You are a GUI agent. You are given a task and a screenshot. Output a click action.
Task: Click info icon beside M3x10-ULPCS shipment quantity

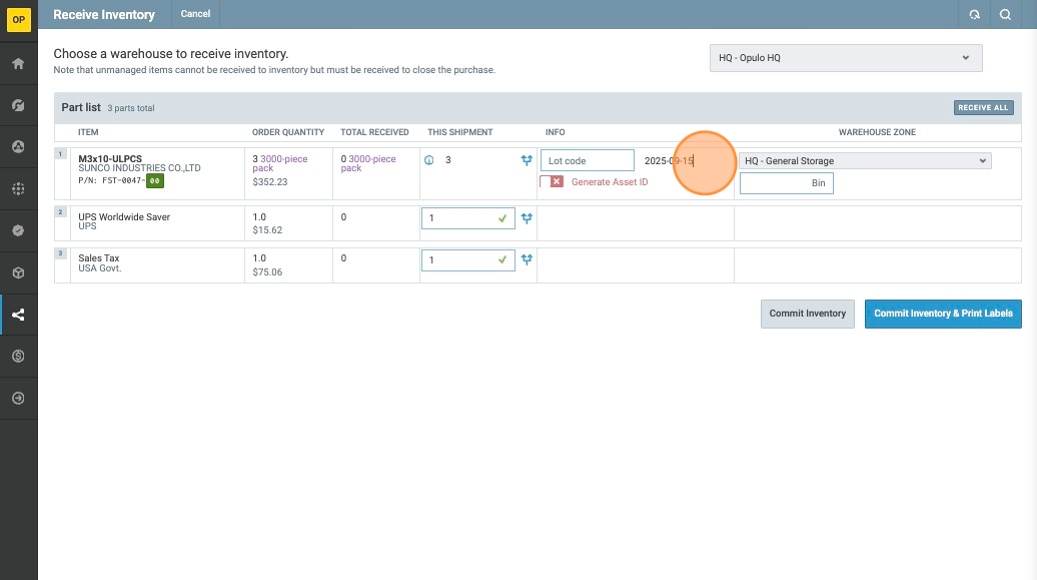point(429,160)
